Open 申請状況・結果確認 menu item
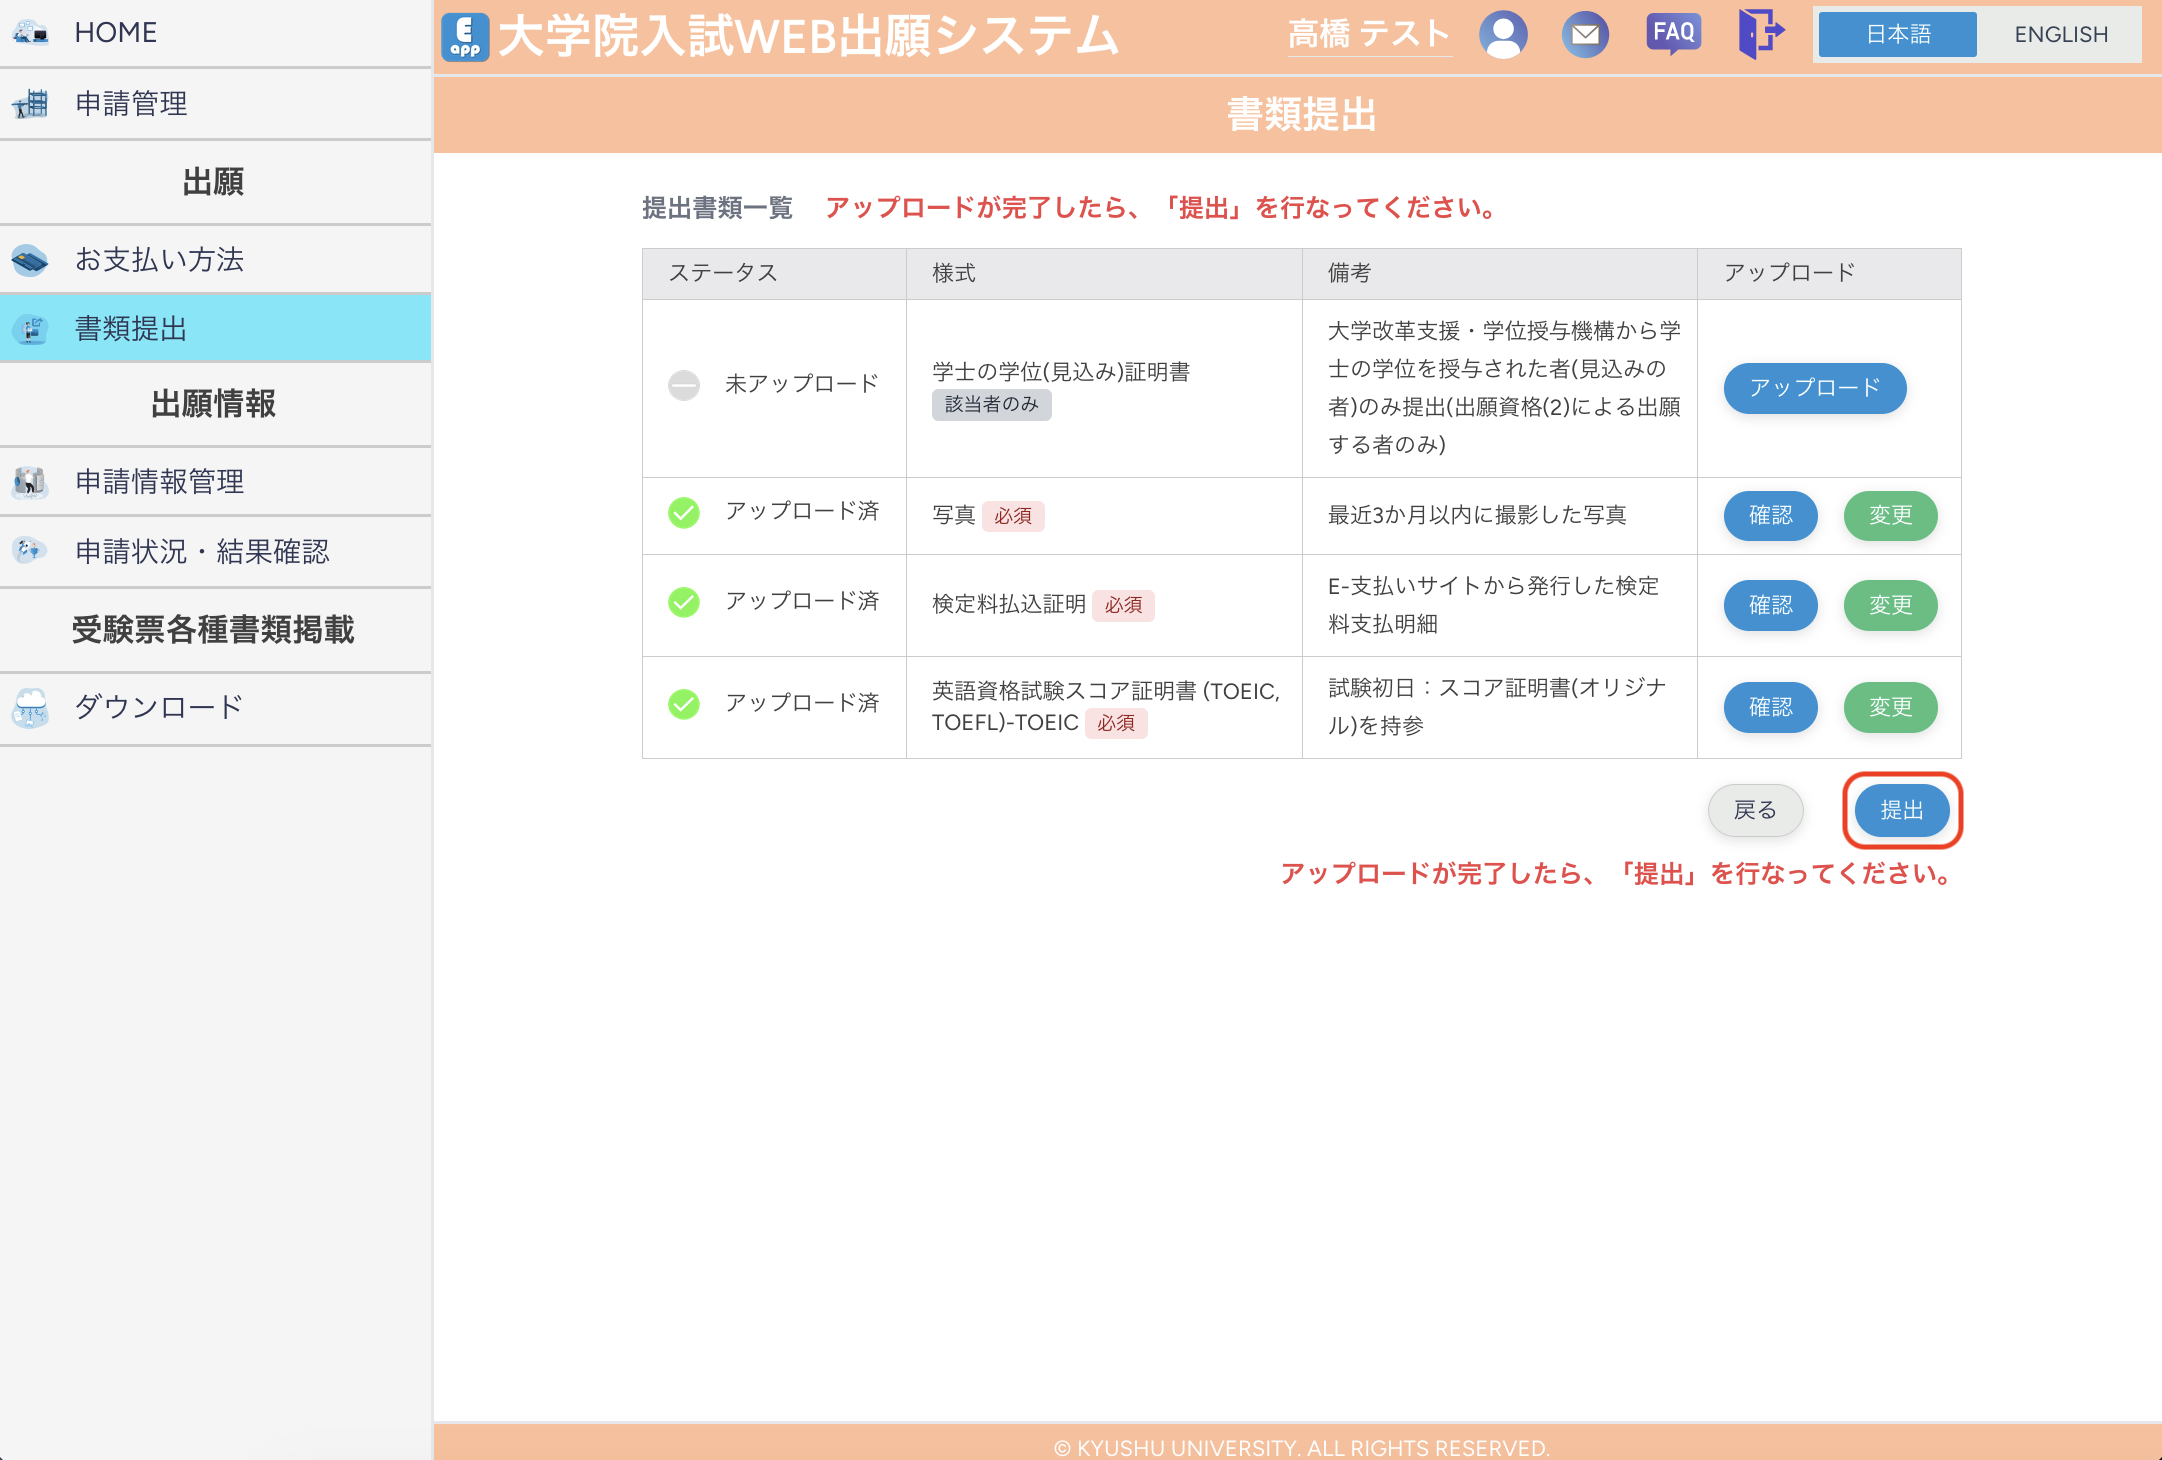The image size is (2162, 1460). [x=202, y=552]
